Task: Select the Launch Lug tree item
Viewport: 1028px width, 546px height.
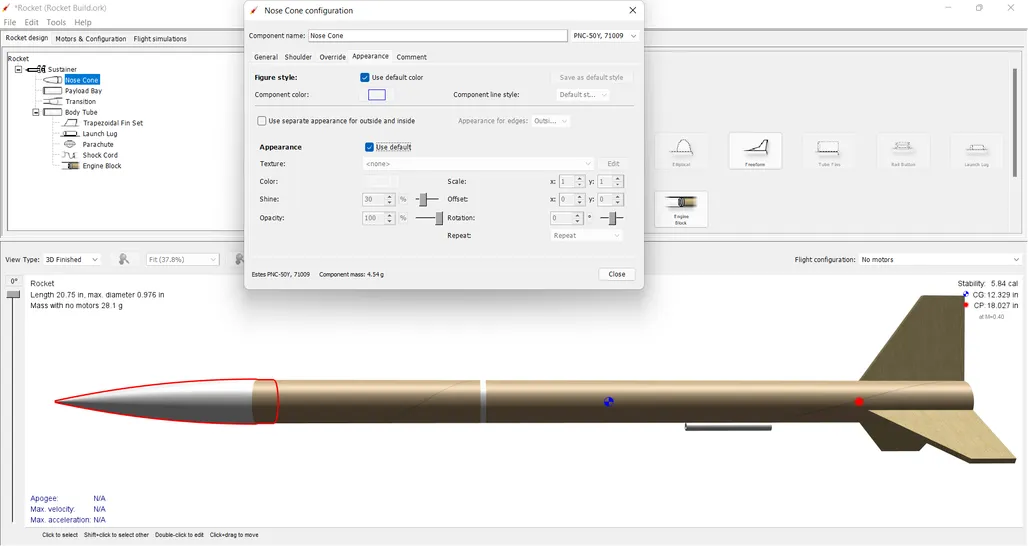Action: [x=99, y=134]
